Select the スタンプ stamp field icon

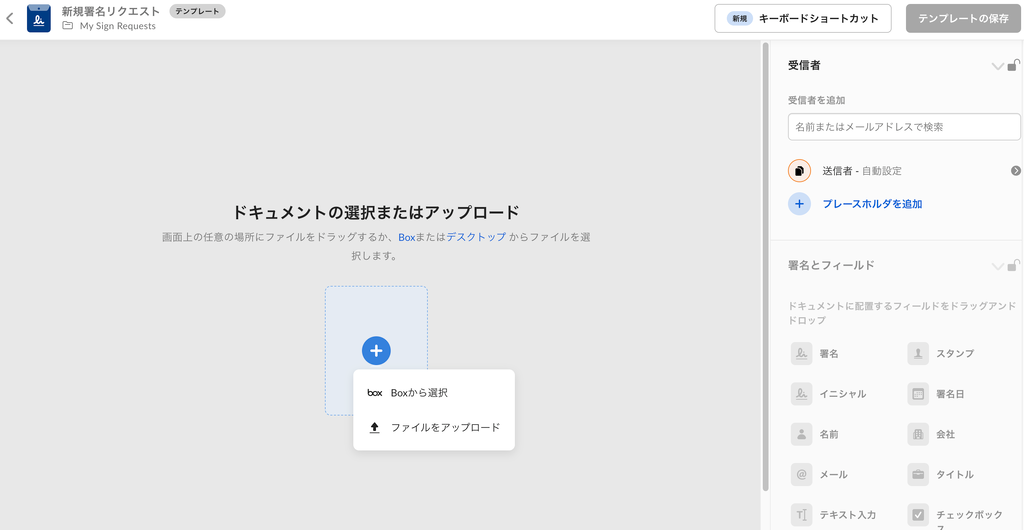(x=918, y=354)
